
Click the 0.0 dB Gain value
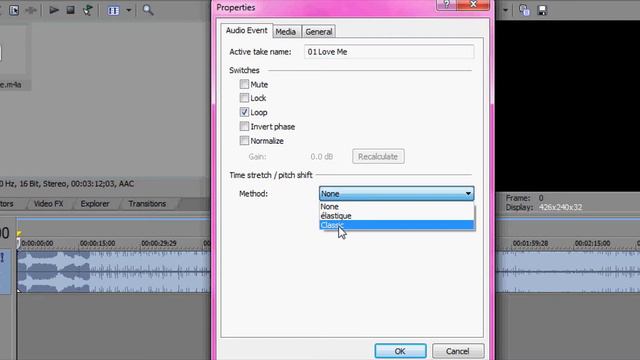[x=322, y=157]
